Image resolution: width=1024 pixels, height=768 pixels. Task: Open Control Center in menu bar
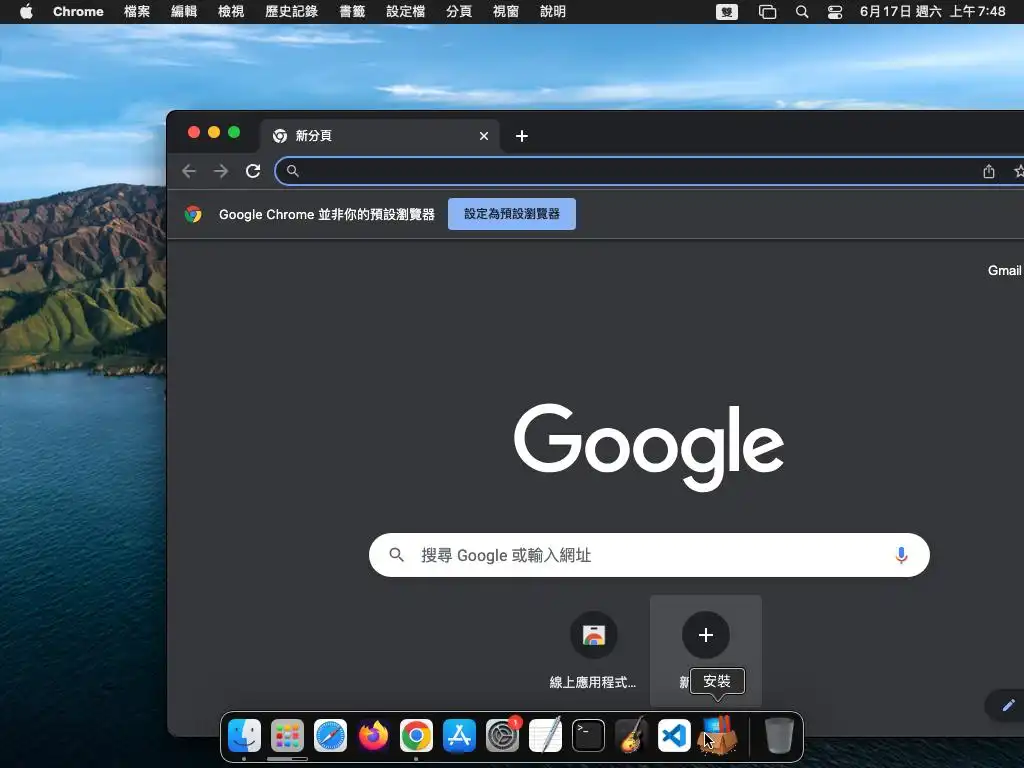[835, 12]
